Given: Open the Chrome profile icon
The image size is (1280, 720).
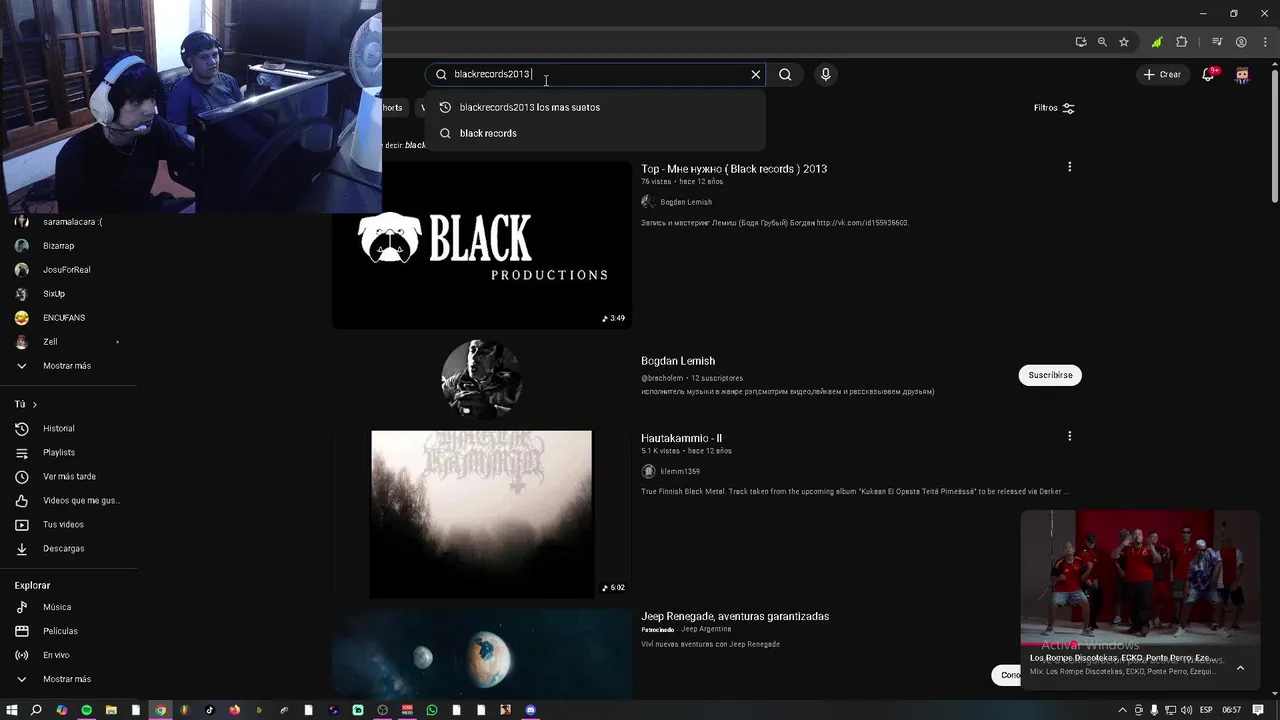Looking at the screenshot, I should tap(1241, 42).
